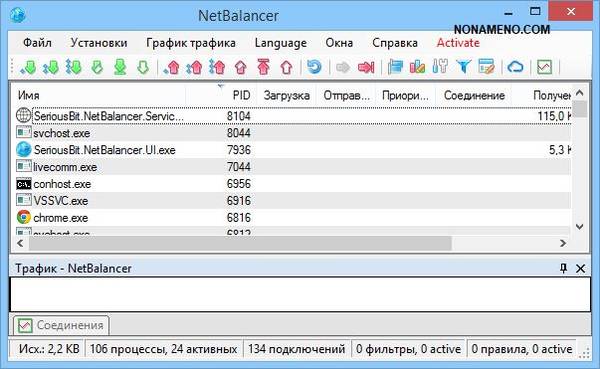Image resolution: width=600 pixels, height=369 pixels.
Task: Click the red Activate menu link
Action: (458, 43)
